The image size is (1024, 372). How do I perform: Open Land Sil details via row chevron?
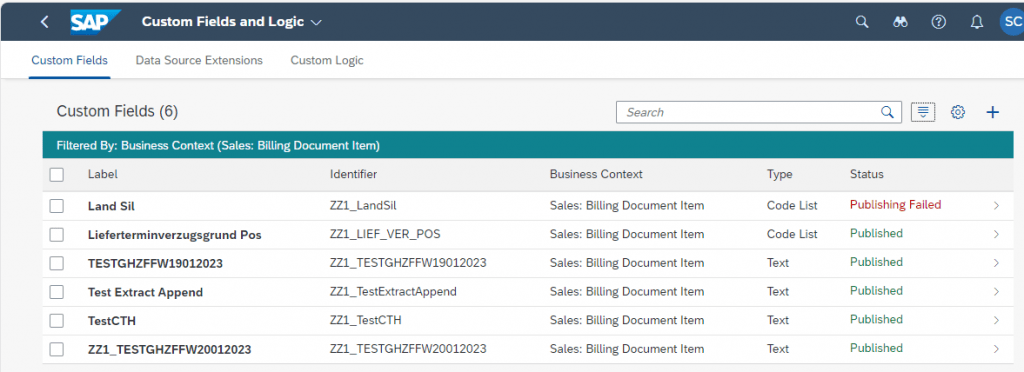click(x=996, y=206)
